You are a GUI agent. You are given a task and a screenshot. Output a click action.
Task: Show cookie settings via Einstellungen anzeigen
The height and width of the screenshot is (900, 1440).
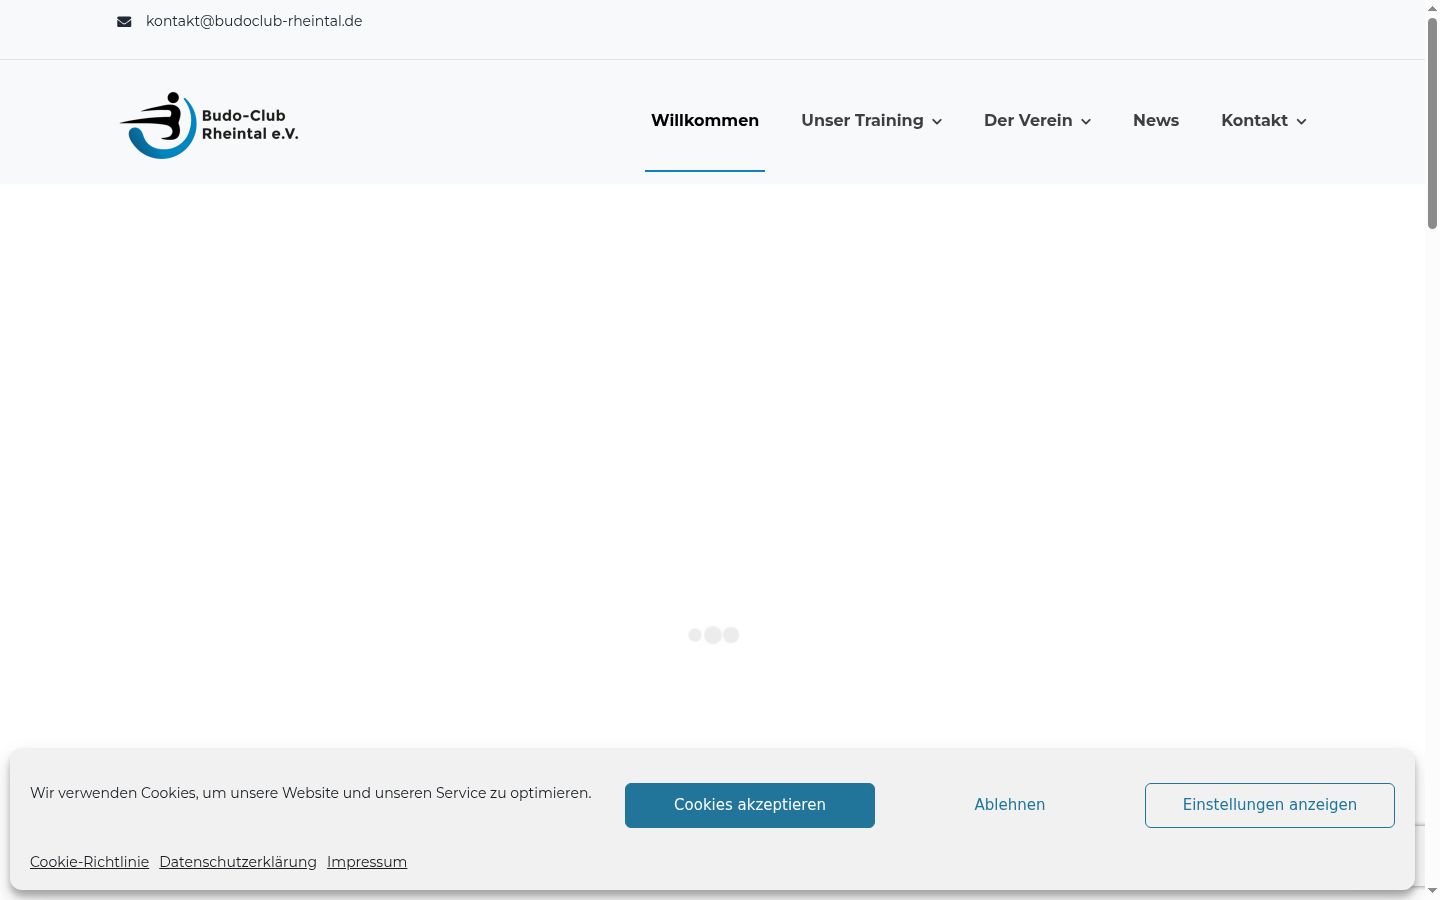(x=1270, y=805)
